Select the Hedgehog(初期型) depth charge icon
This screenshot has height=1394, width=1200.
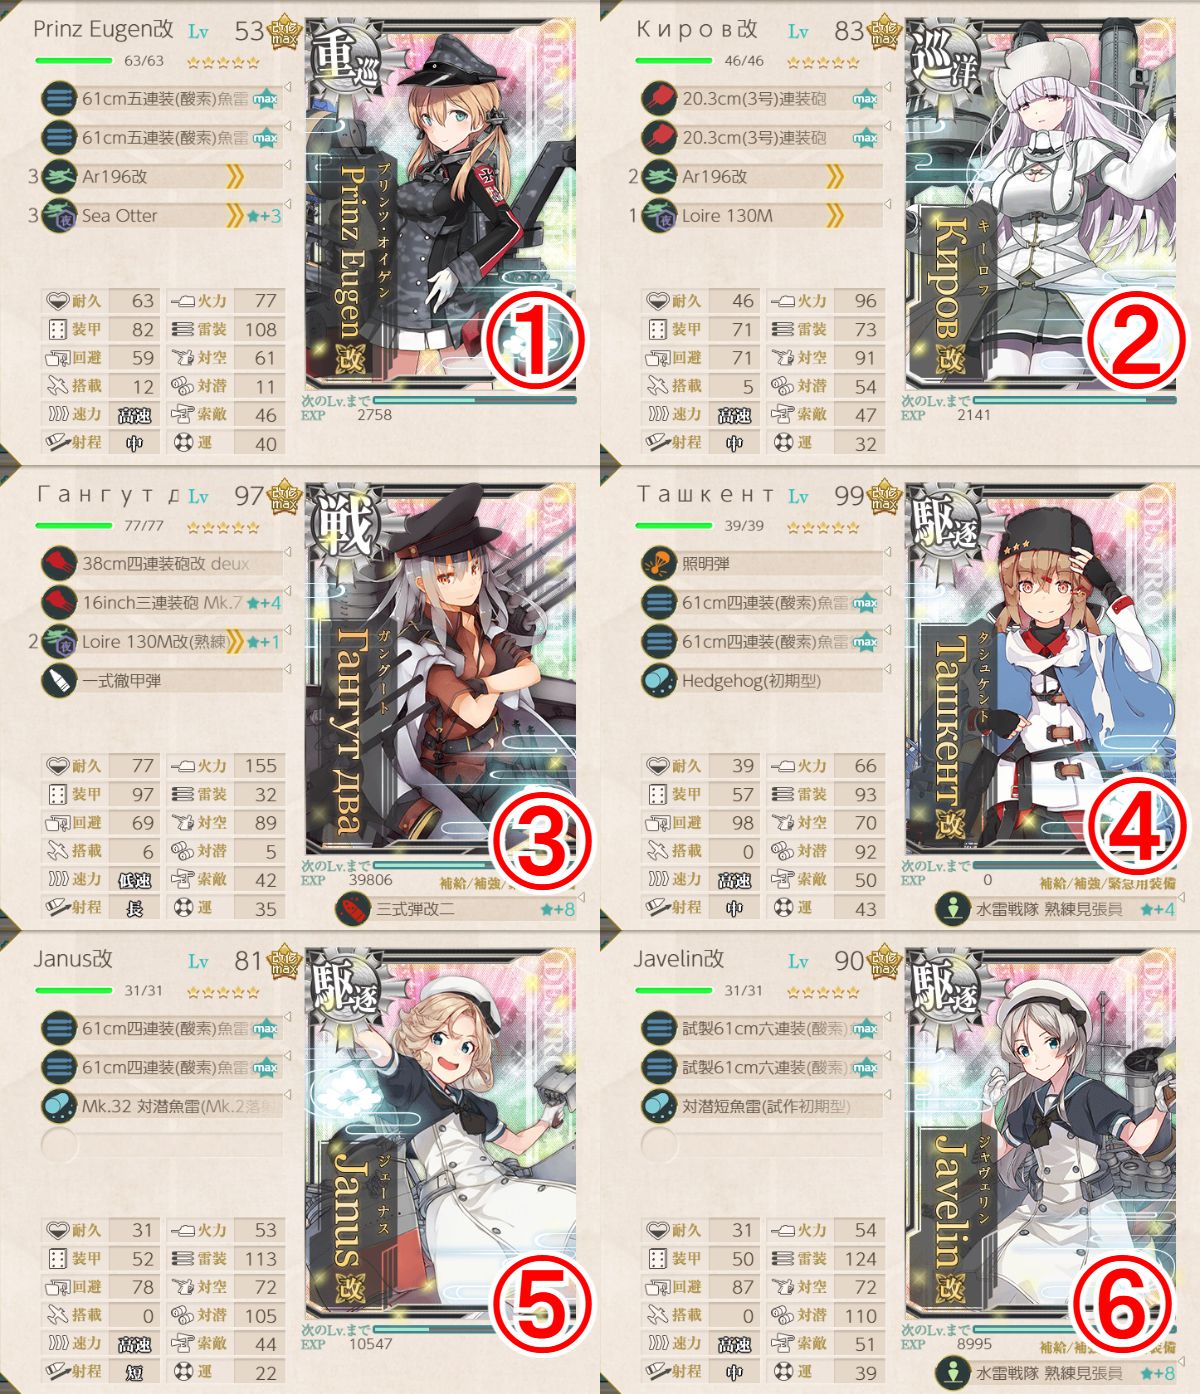point(660,681)
